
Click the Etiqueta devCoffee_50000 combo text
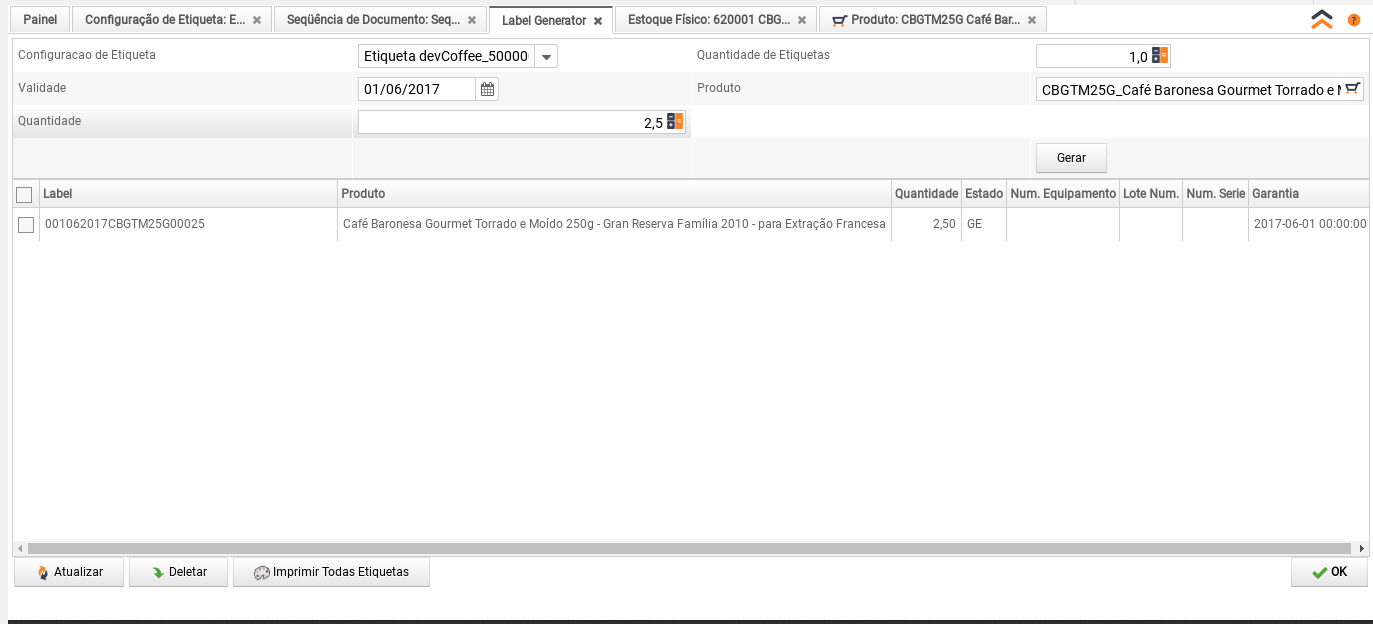point(446,57)
